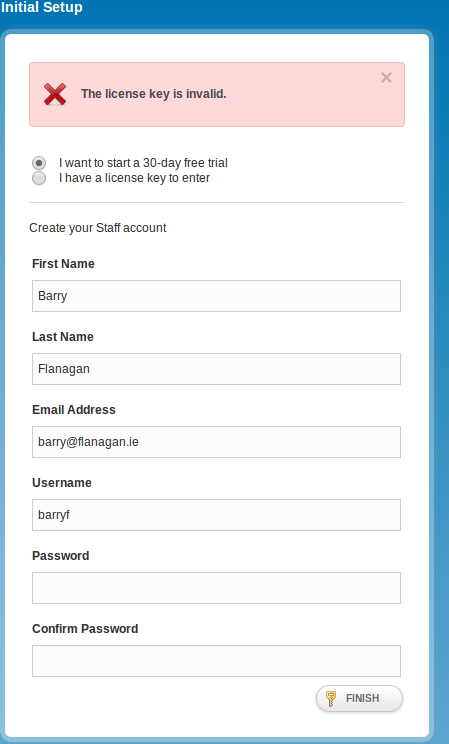The width and height of the screenshot is (449, 744).
Task: Dismiss the invalid license key alert
Action: 386,78
